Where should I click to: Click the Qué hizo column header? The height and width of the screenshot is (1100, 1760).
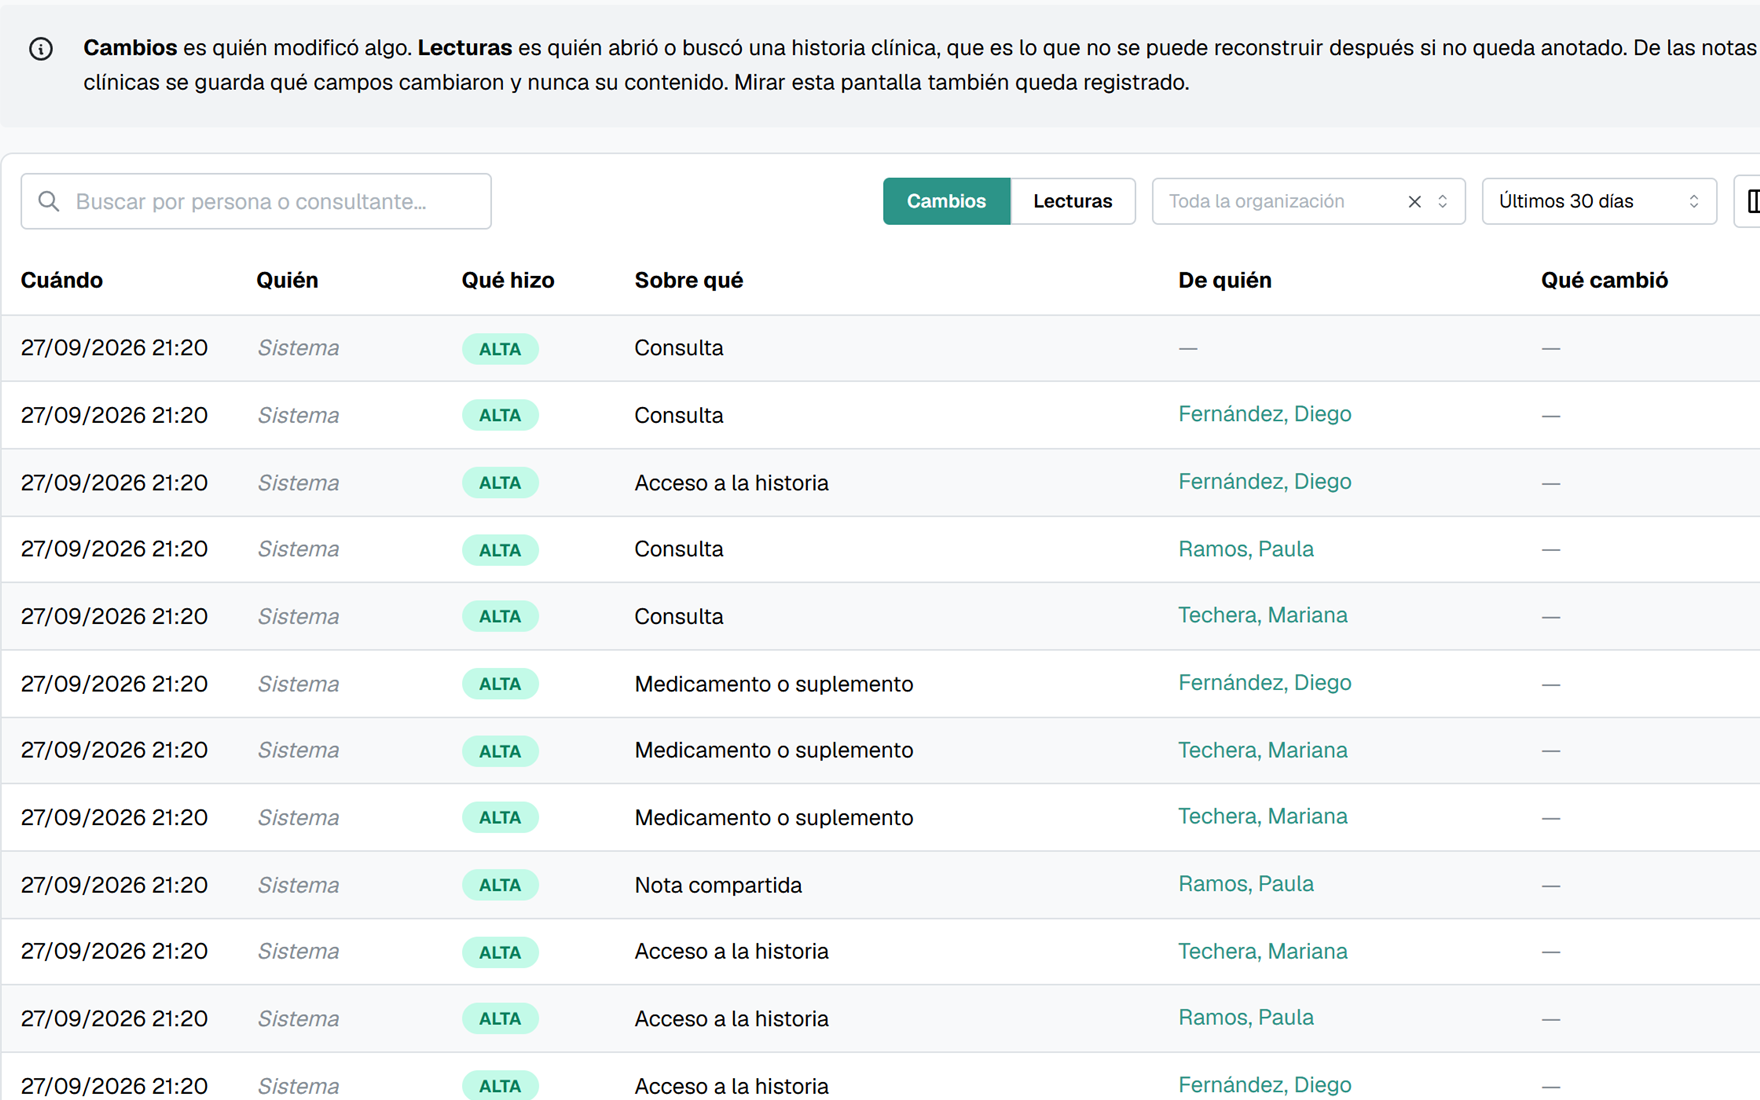coord(508,280)
